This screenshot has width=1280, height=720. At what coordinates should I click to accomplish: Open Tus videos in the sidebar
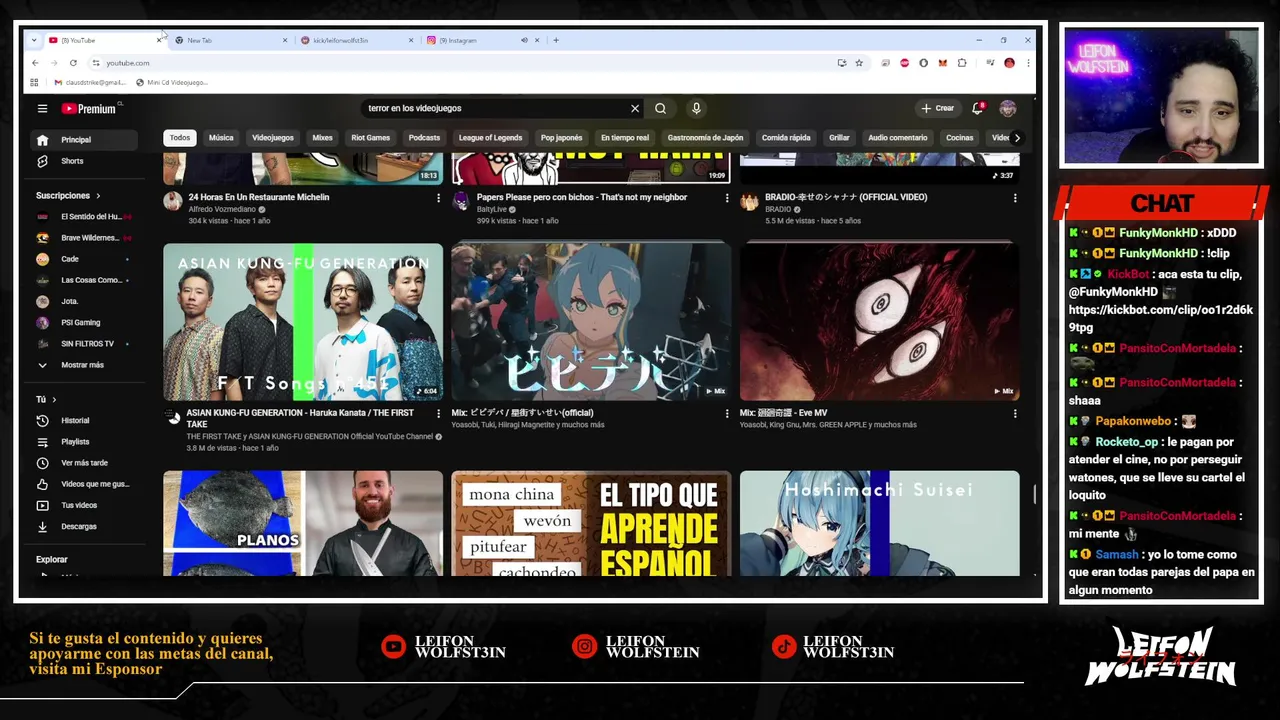click(x=83, y=505)
